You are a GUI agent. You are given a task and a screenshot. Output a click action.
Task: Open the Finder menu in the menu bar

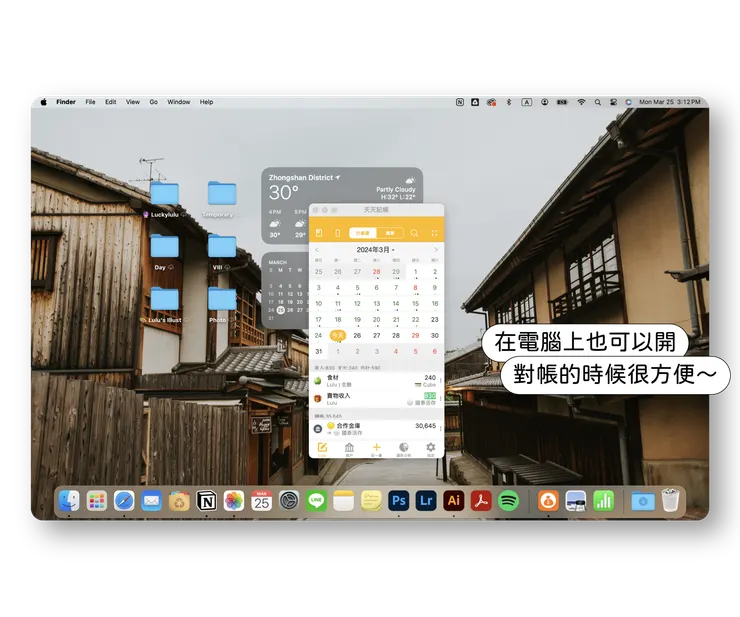pyautogui.click(x=66, y=102)
